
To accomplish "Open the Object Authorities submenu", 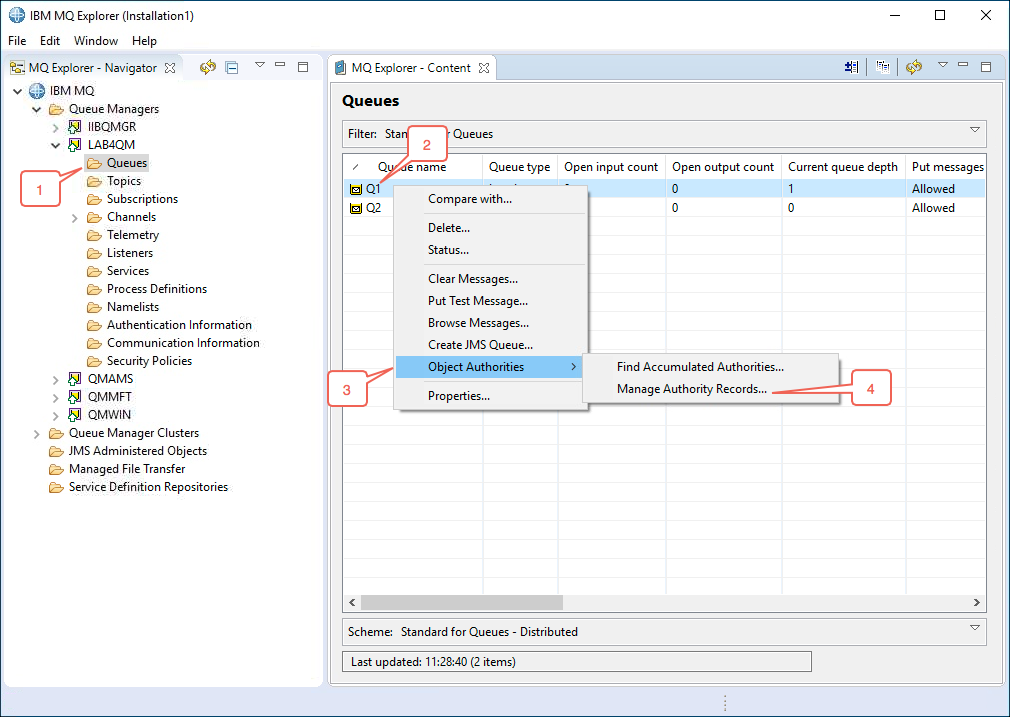I will coord(491,367).
